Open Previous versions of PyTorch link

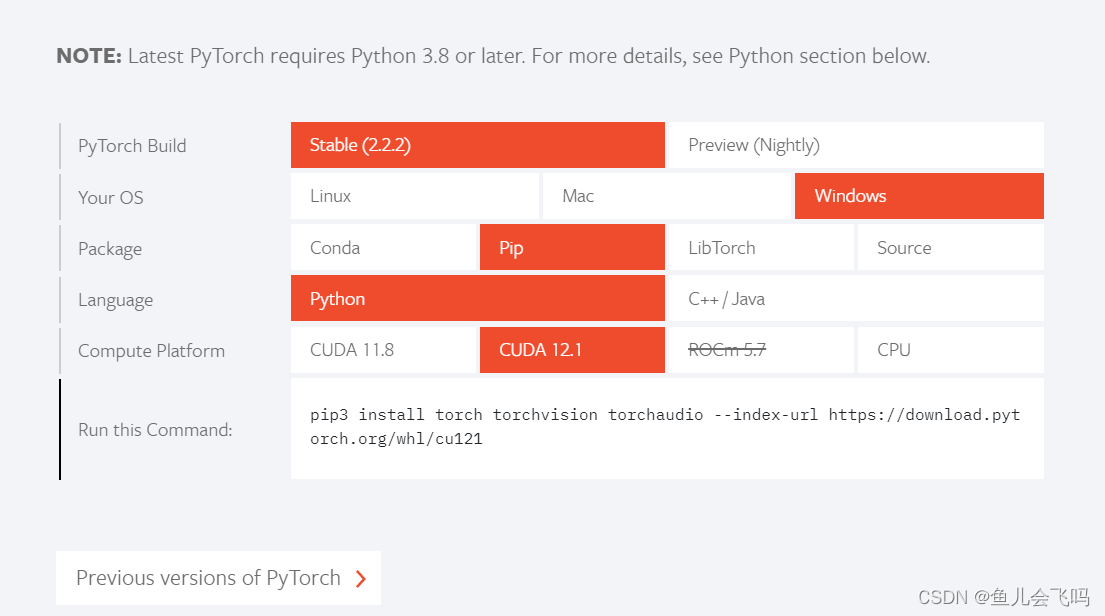point(208,578)
